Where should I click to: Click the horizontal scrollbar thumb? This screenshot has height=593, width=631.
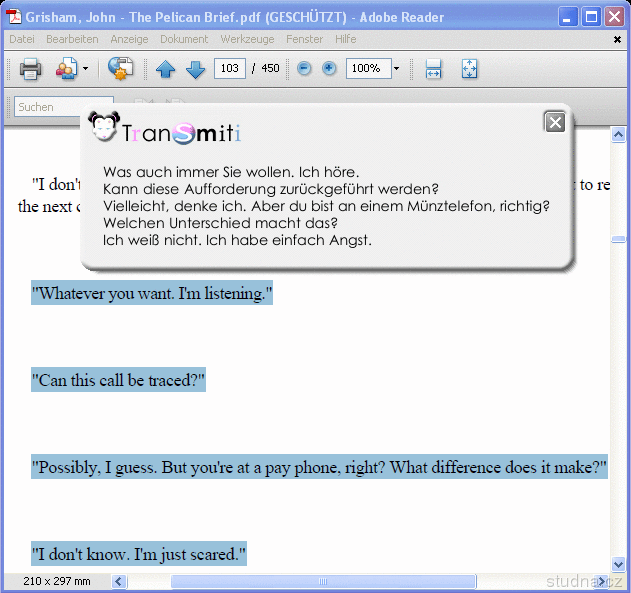(x=323, y=581)
